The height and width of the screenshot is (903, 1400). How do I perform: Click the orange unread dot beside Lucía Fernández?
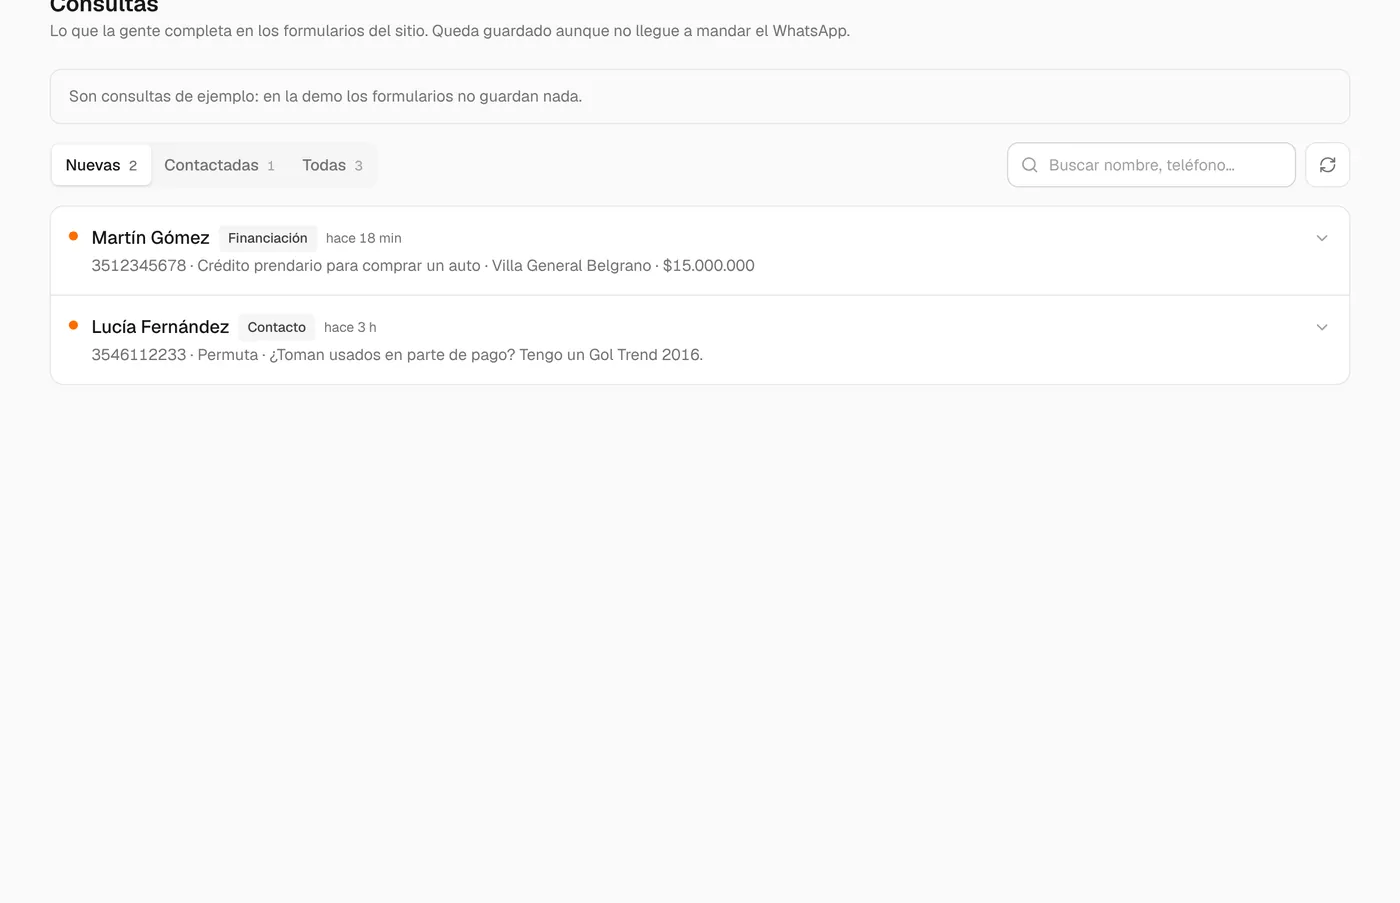pos(73,325)
